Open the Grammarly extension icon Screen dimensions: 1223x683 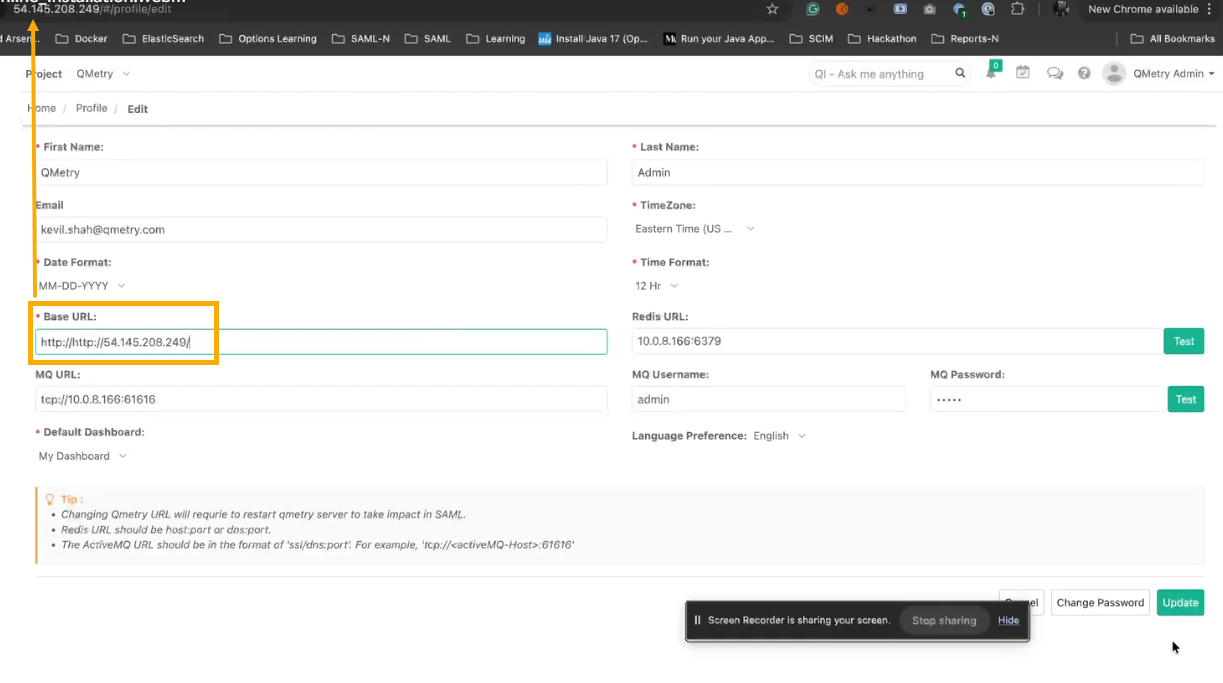click(x=813, y=9)
